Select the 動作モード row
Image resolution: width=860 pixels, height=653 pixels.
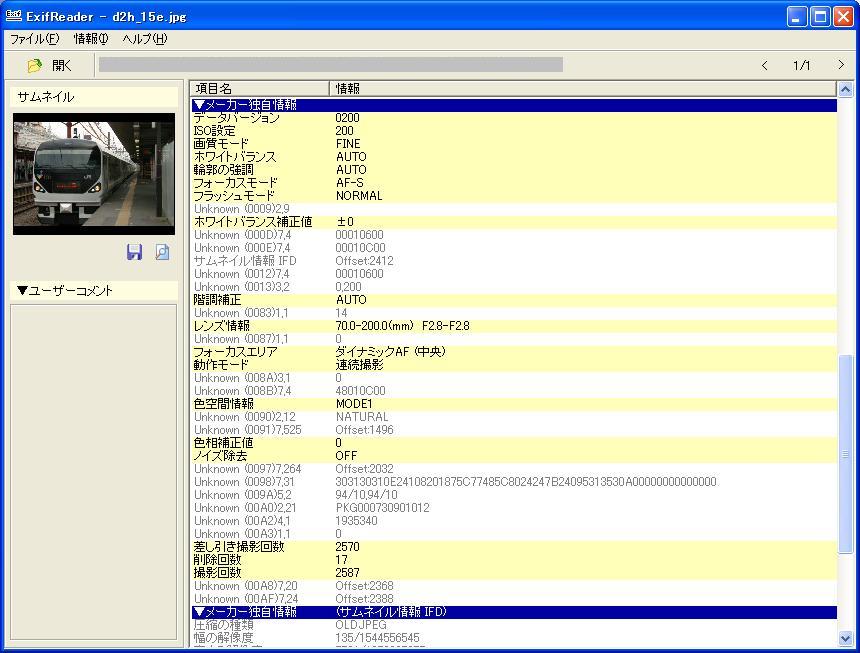tap(514, 365)
